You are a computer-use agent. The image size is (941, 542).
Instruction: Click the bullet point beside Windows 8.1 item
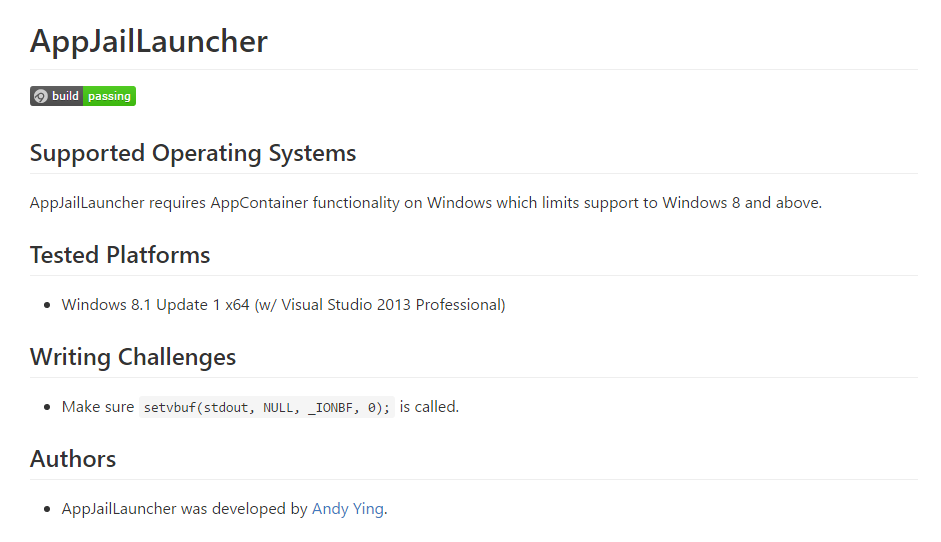click(47, 305)
